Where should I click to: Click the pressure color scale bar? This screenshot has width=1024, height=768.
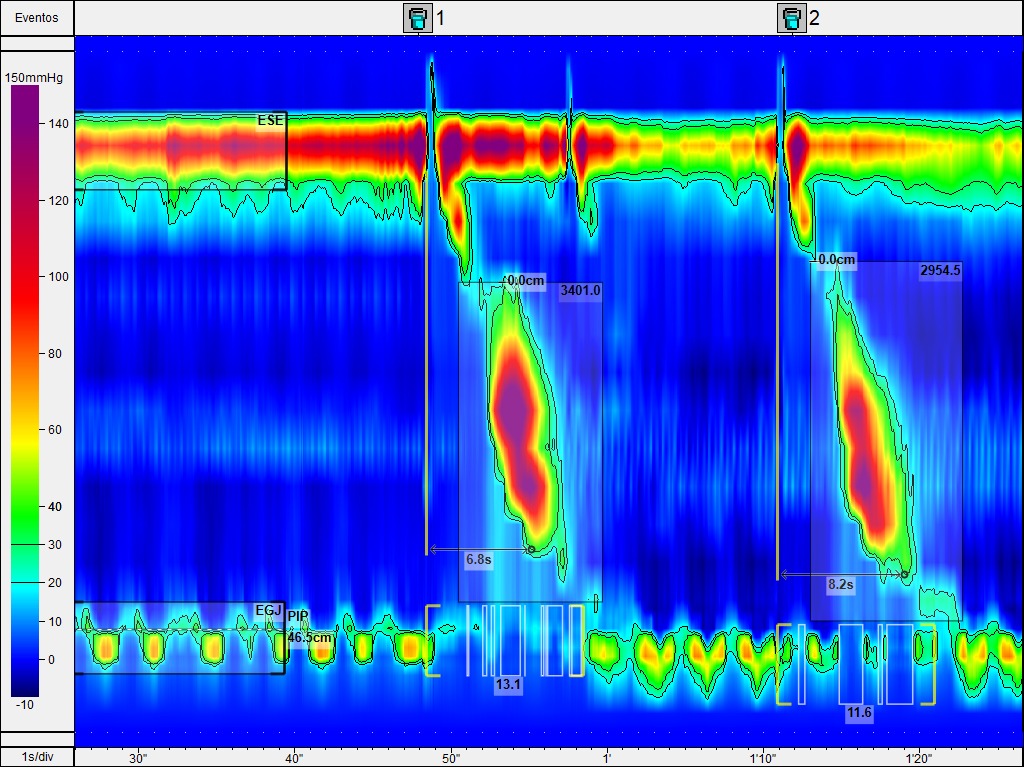click(25, 390)
